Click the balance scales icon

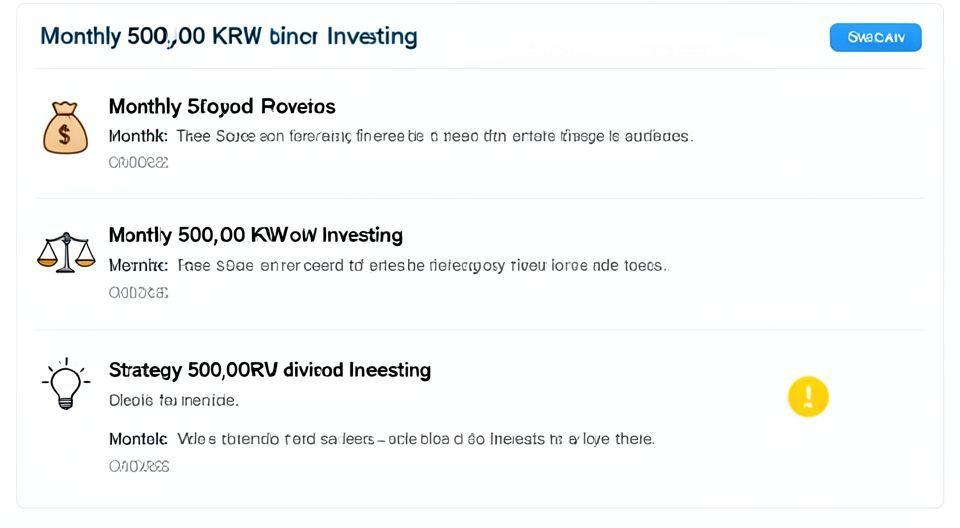coord(65,253)
